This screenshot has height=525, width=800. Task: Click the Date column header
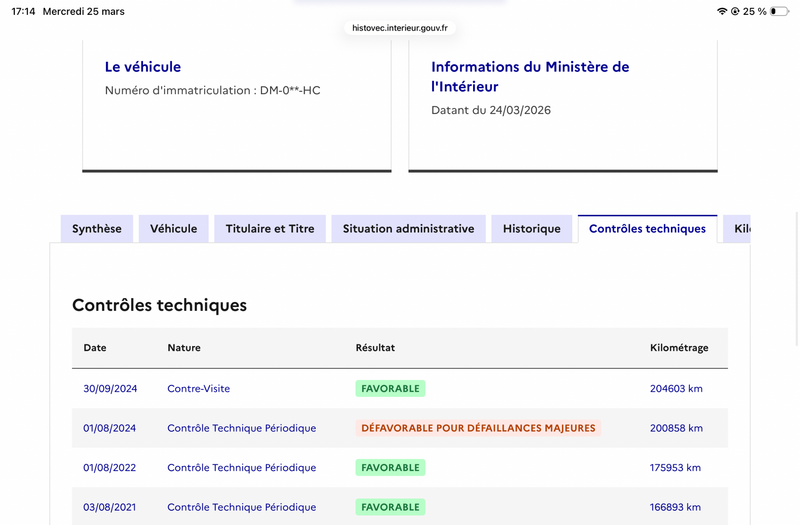pyautogui.click(x=95, y=348)
